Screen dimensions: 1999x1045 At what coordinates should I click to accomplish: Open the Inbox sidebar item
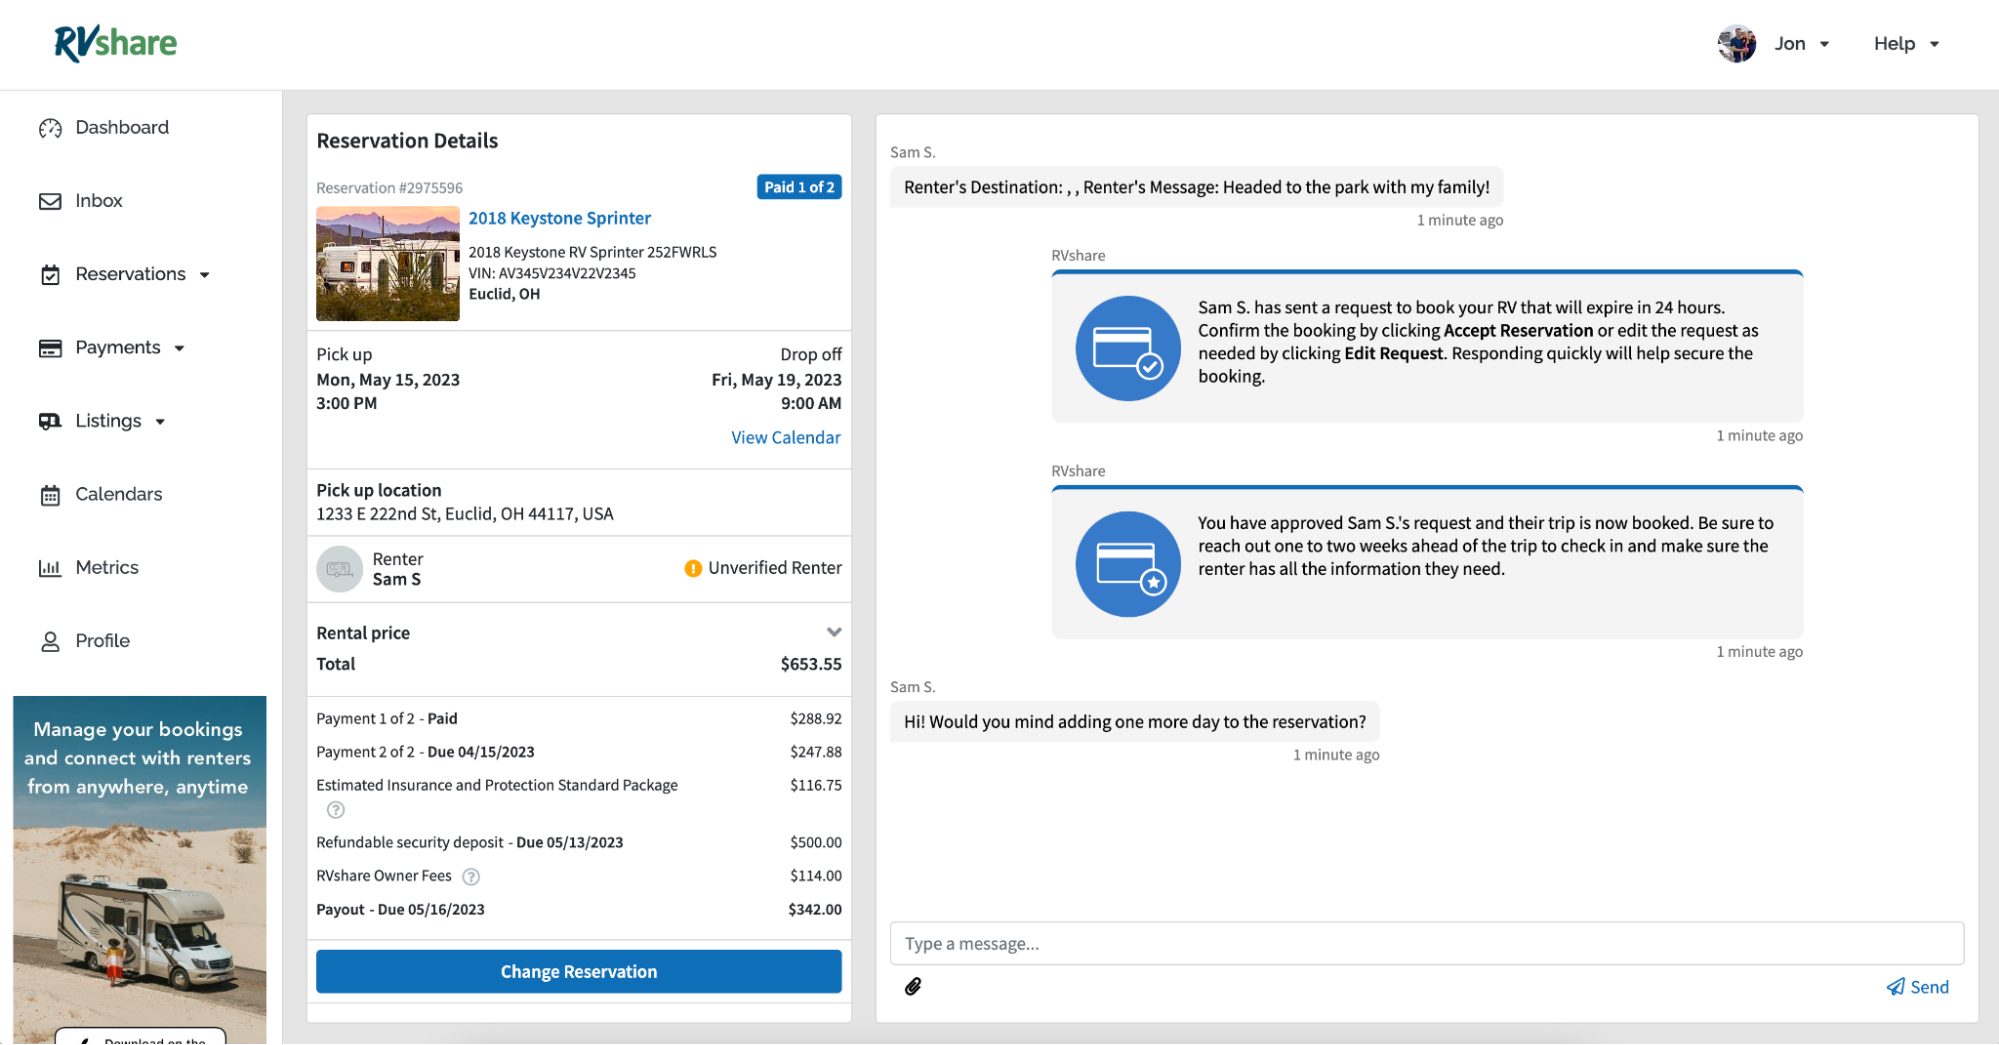pyautogui.click(x=98, y=201)
